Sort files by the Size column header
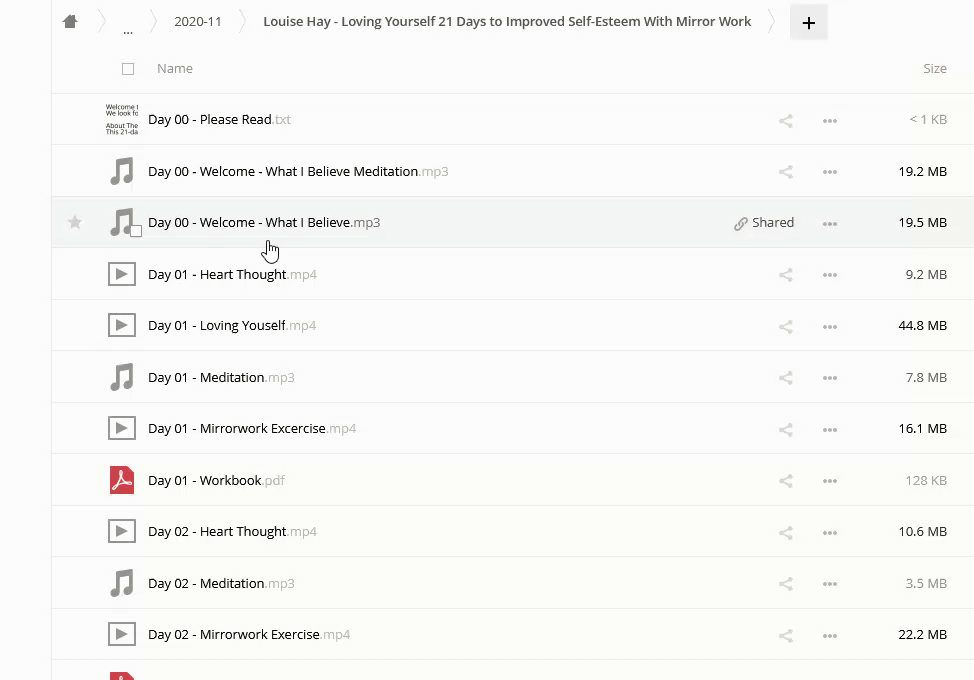This screenshot has height=680, width=974. [934, 69]
